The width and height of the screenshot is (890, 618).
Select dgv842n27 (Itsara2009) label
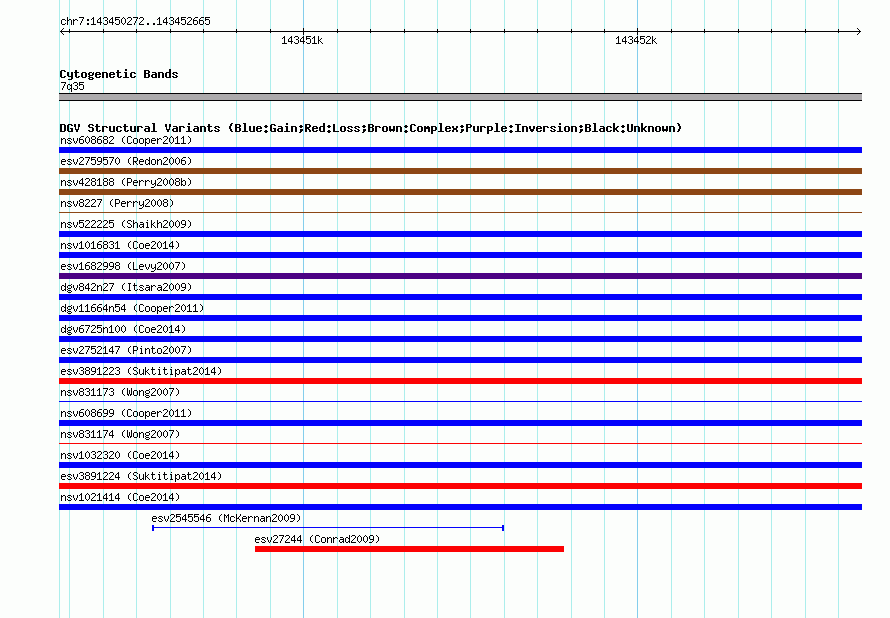[x=126, y=287]
